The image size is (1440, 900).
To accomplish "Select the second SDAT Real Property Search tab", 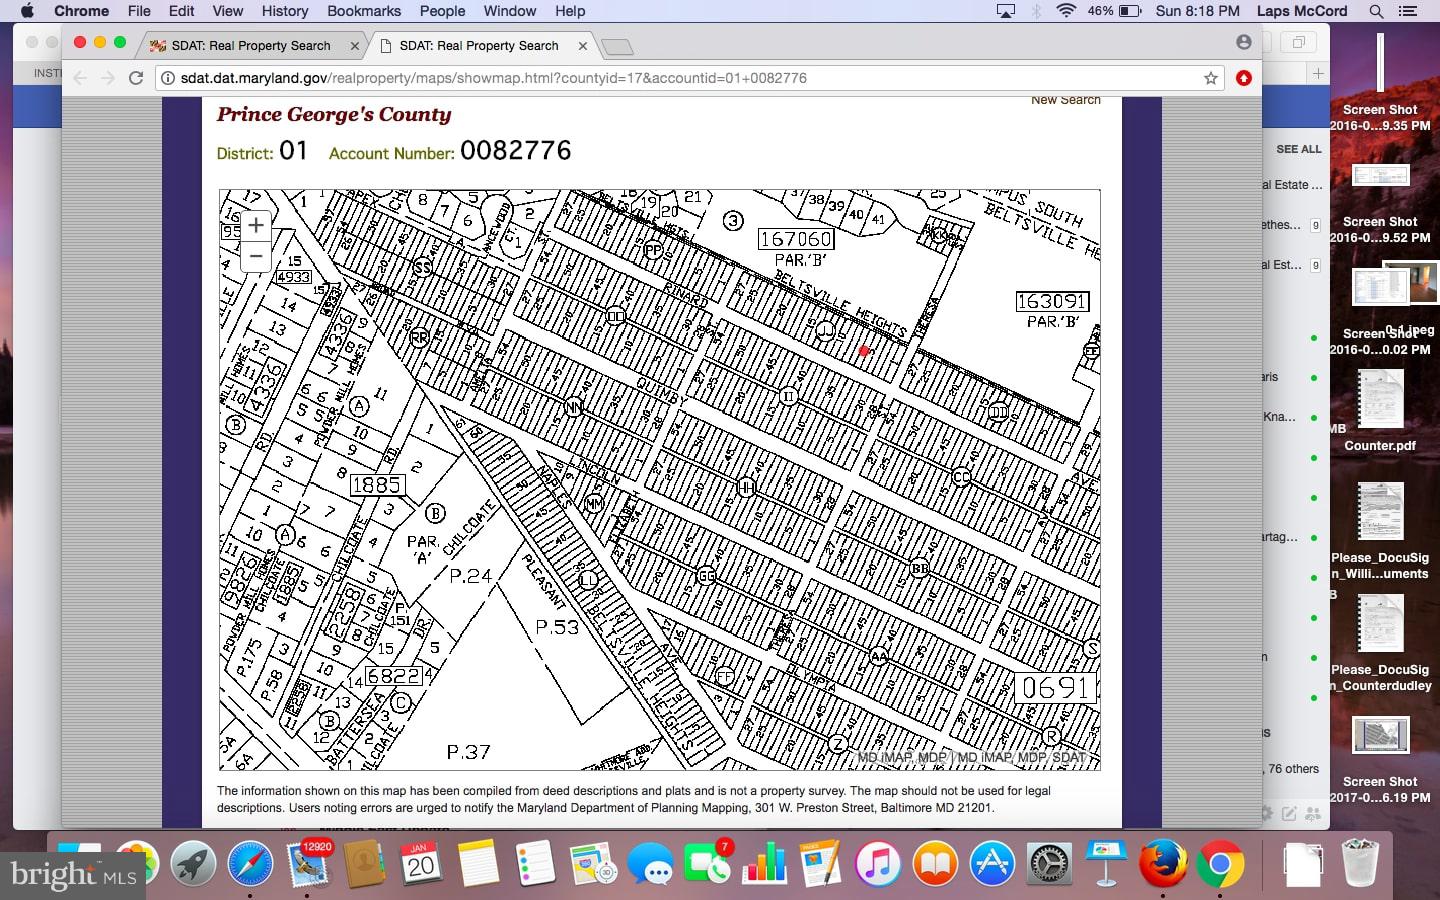I will (478, 46).
